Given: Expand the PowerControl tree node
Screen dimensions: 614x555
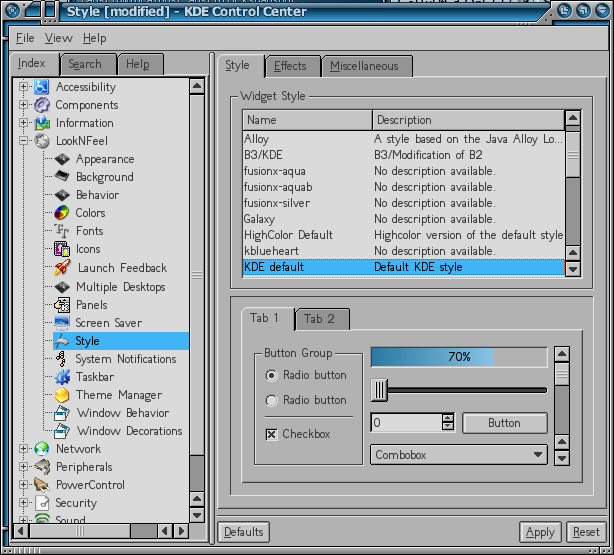Looking at the screenshot, I should click(x=23, y=485).
